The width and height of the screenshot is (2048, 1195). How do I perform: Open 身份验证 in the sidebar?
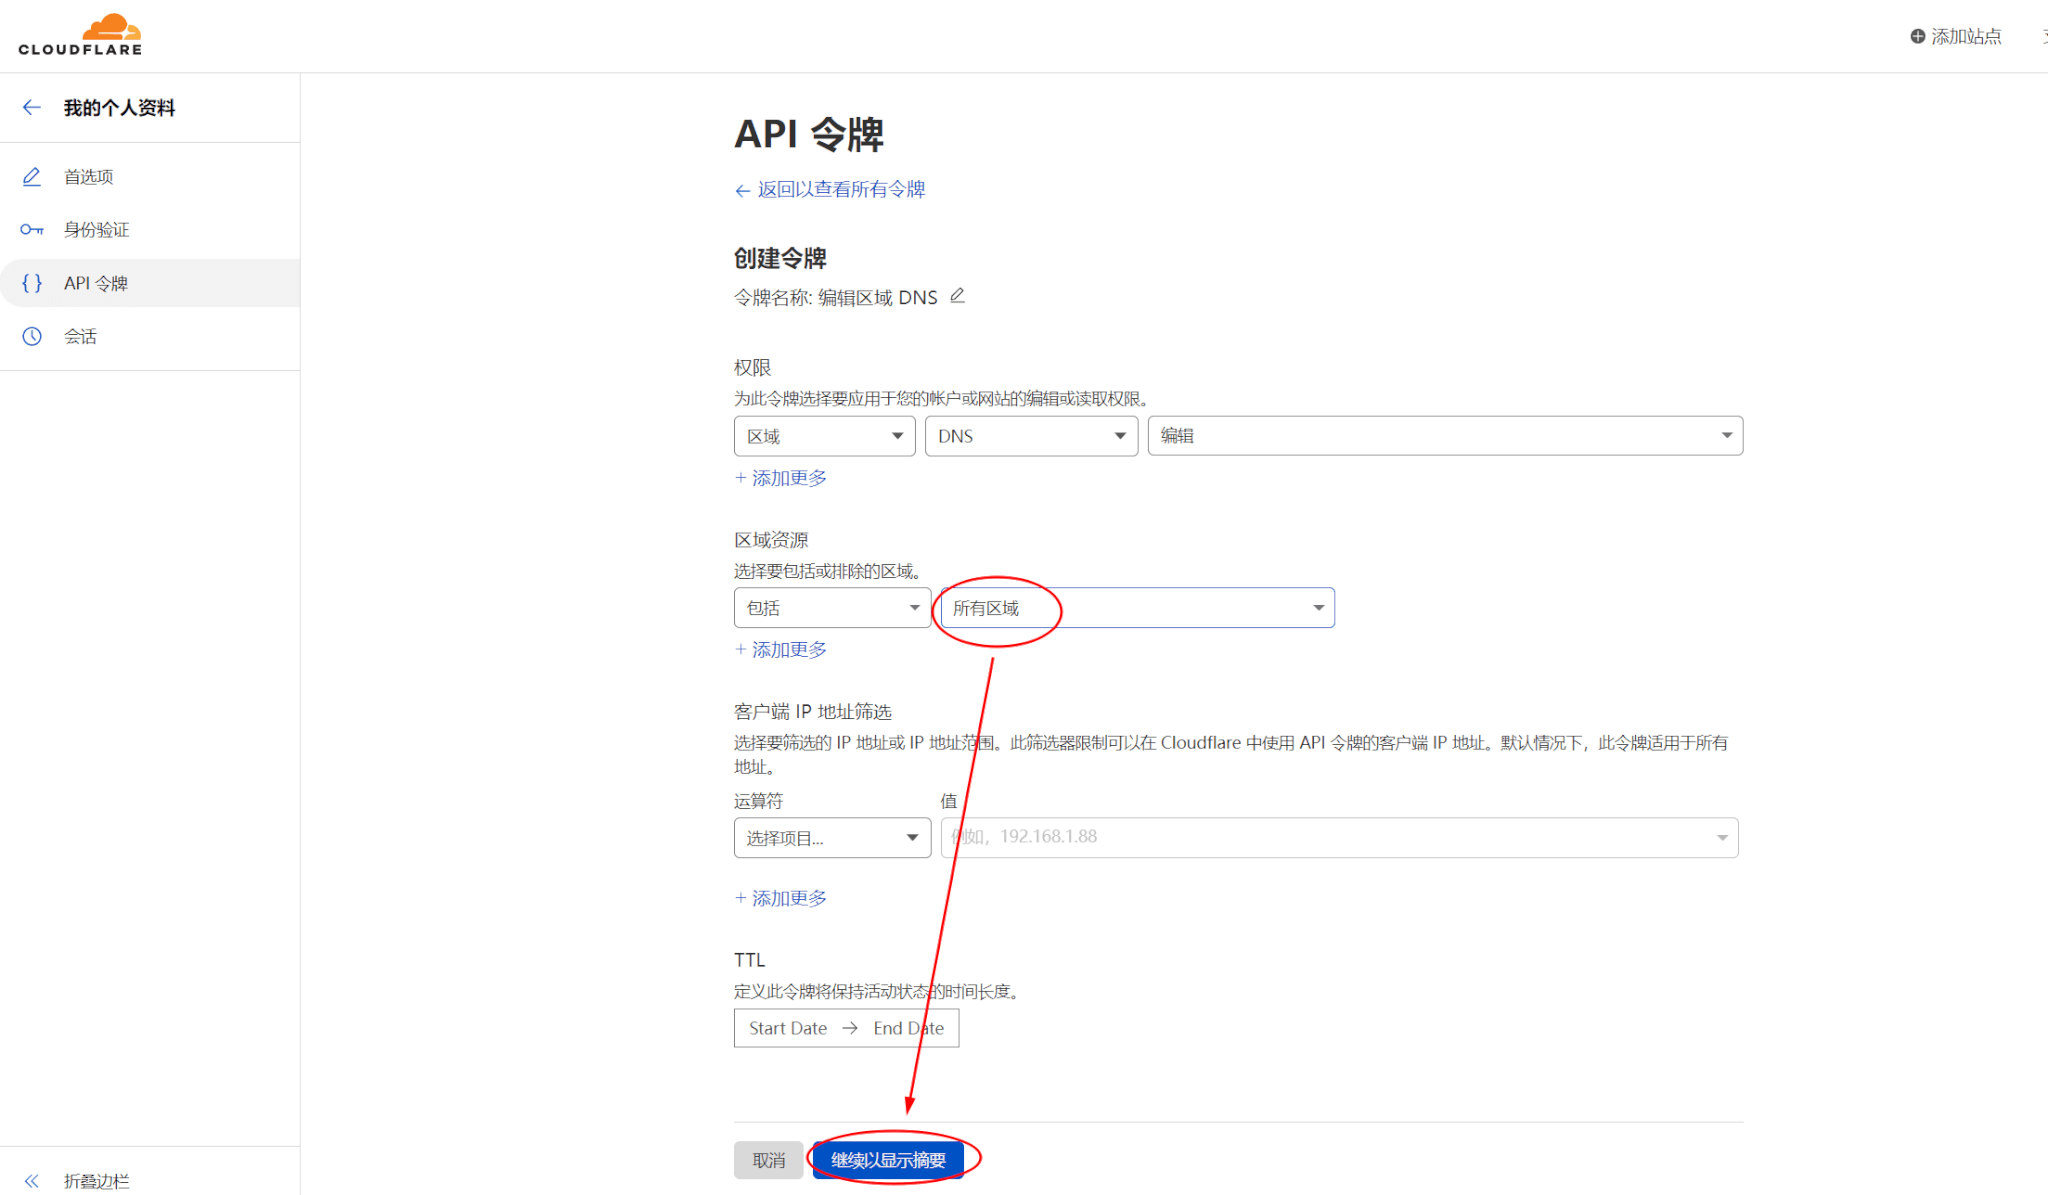97,230
